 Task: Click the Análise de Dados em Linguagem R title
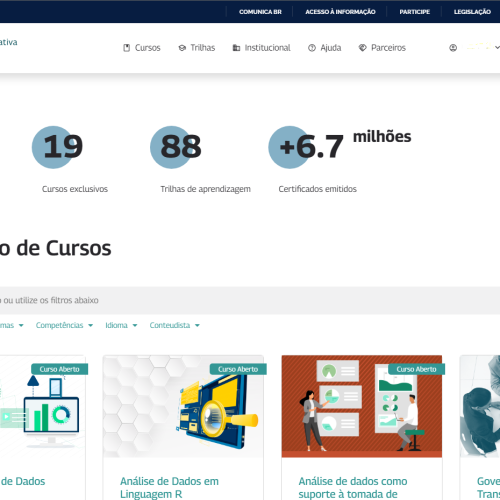point(169,488)
